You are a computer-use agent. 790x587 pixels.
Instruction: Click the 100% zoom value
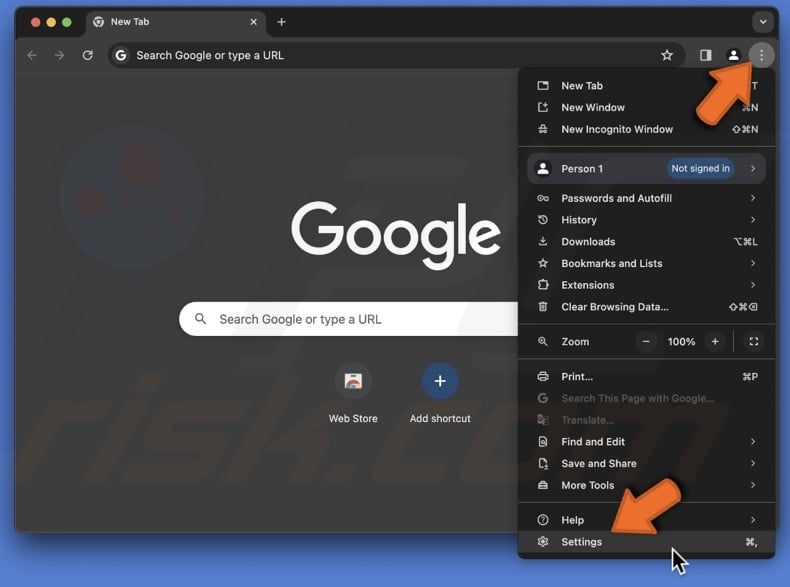click(x=681, y=342)
